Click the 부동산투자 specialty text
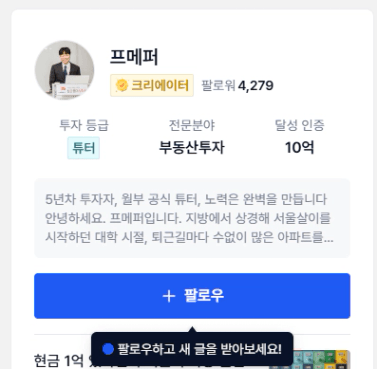377x369 pixels. tap(192, 147)
